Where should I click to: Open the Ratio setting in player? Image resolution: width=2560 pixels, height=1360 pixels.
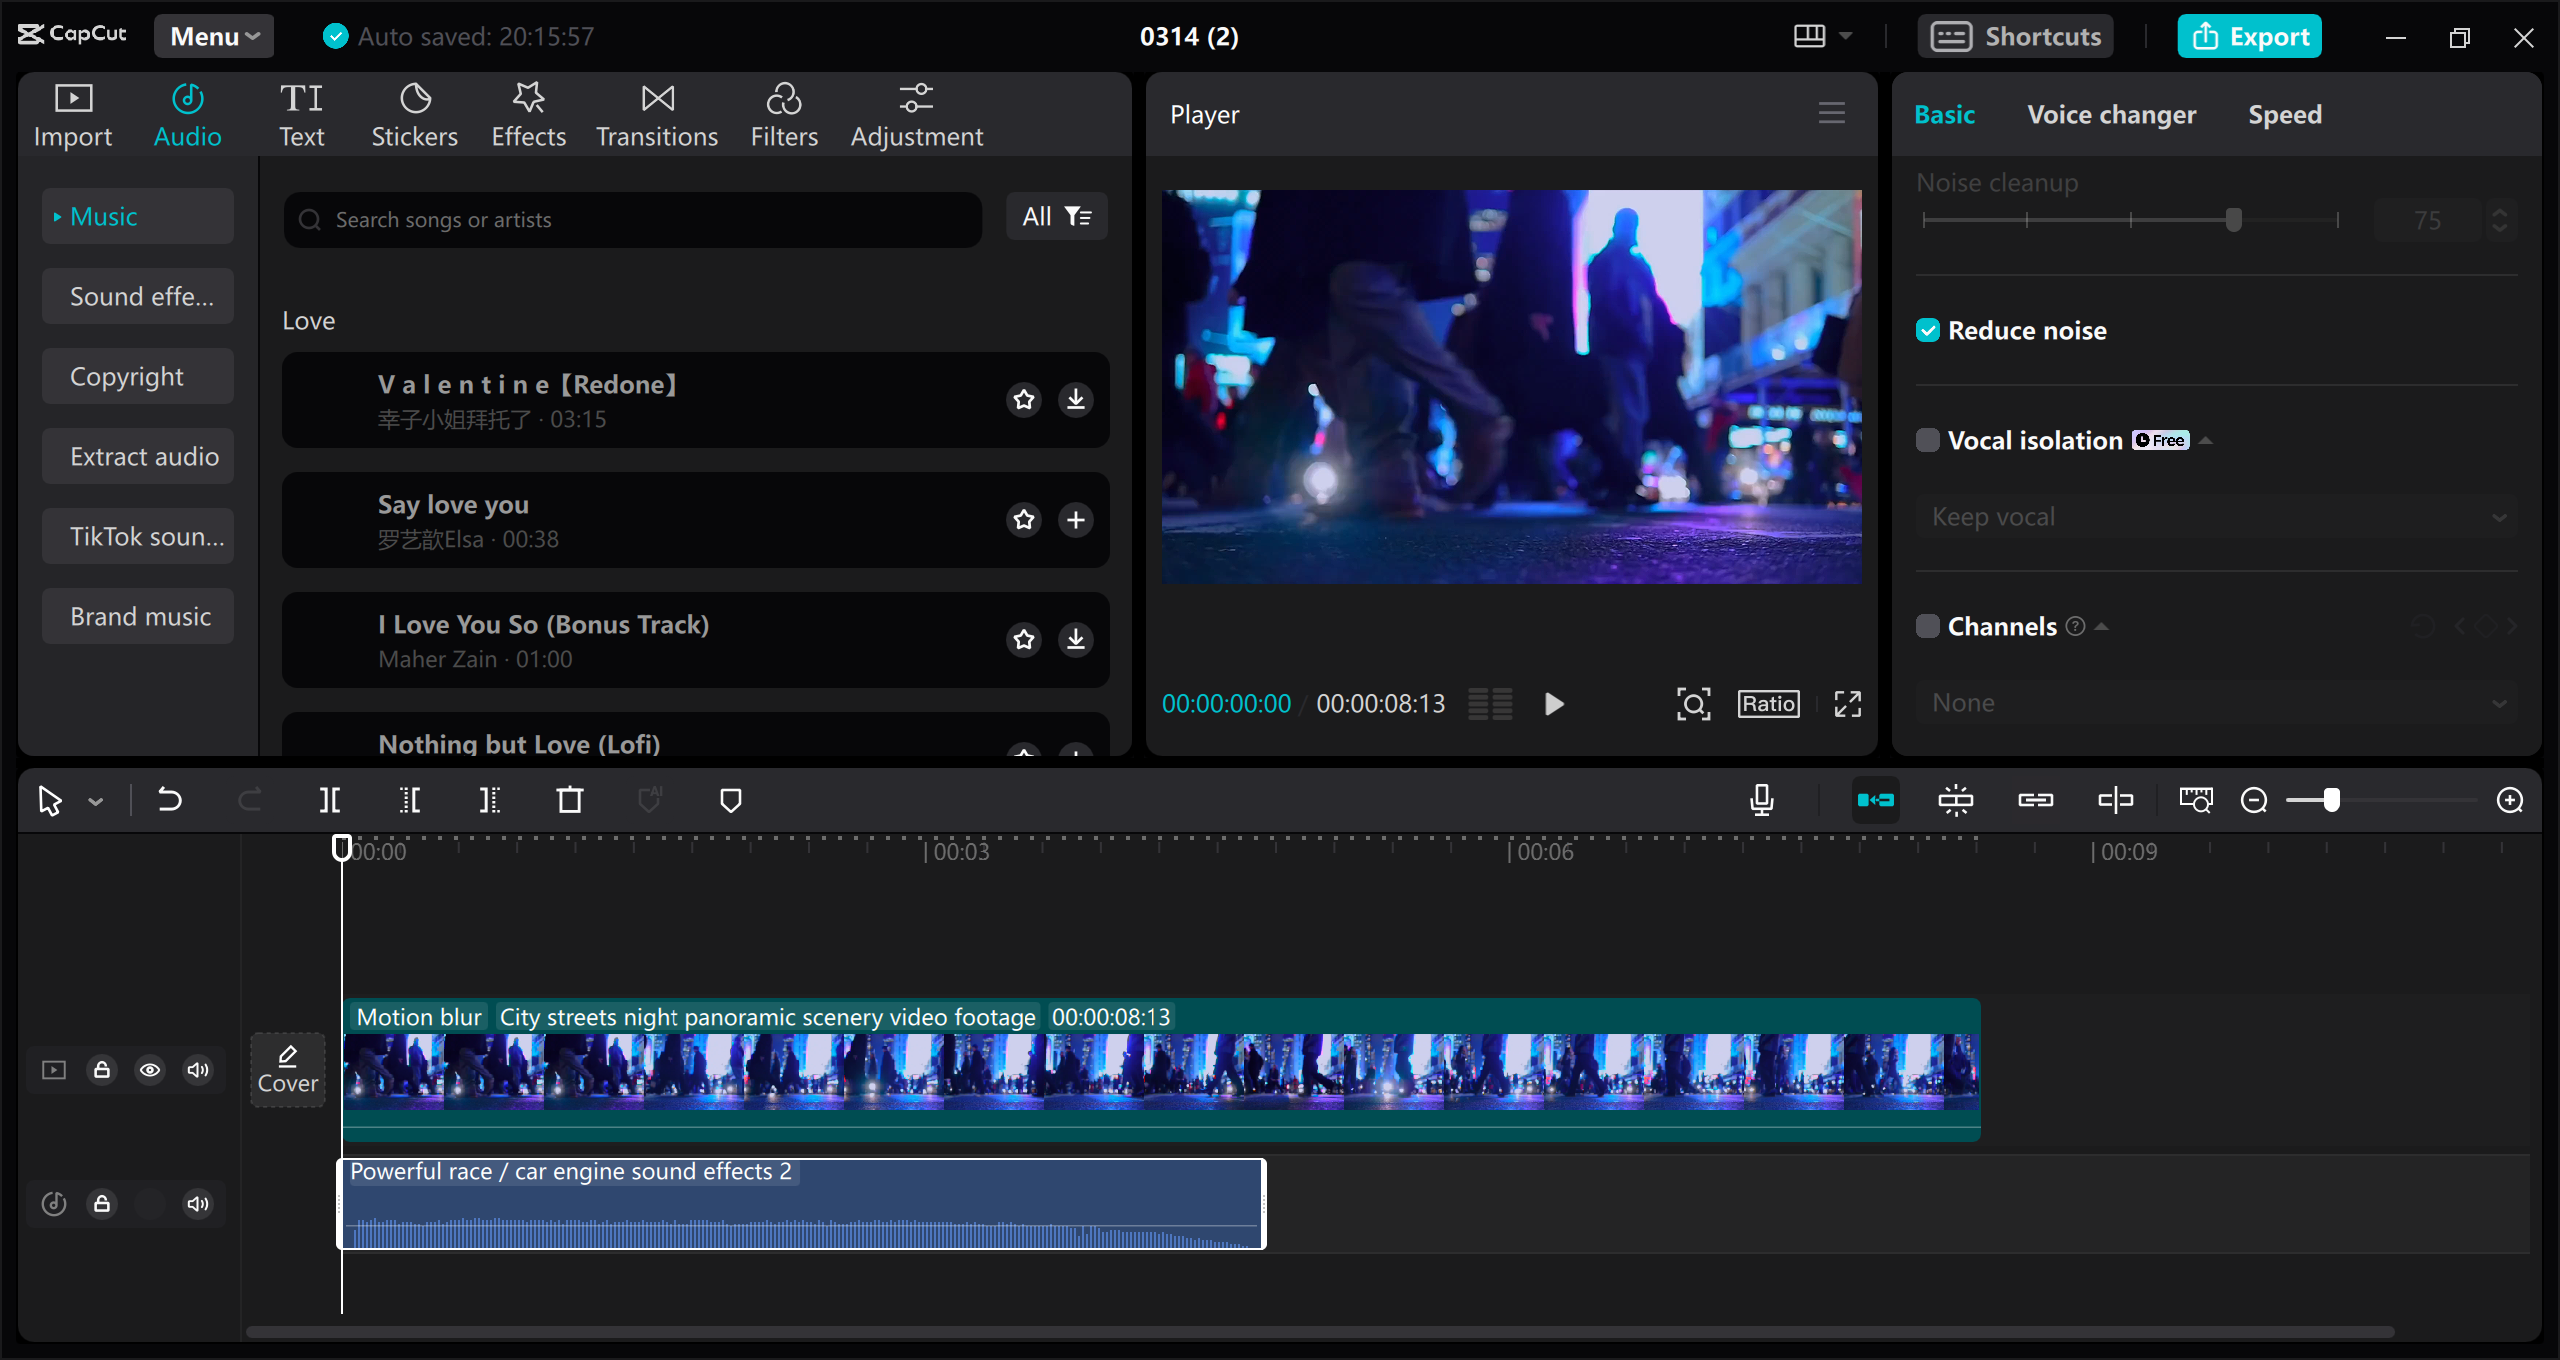click(x=1768, y=704)
